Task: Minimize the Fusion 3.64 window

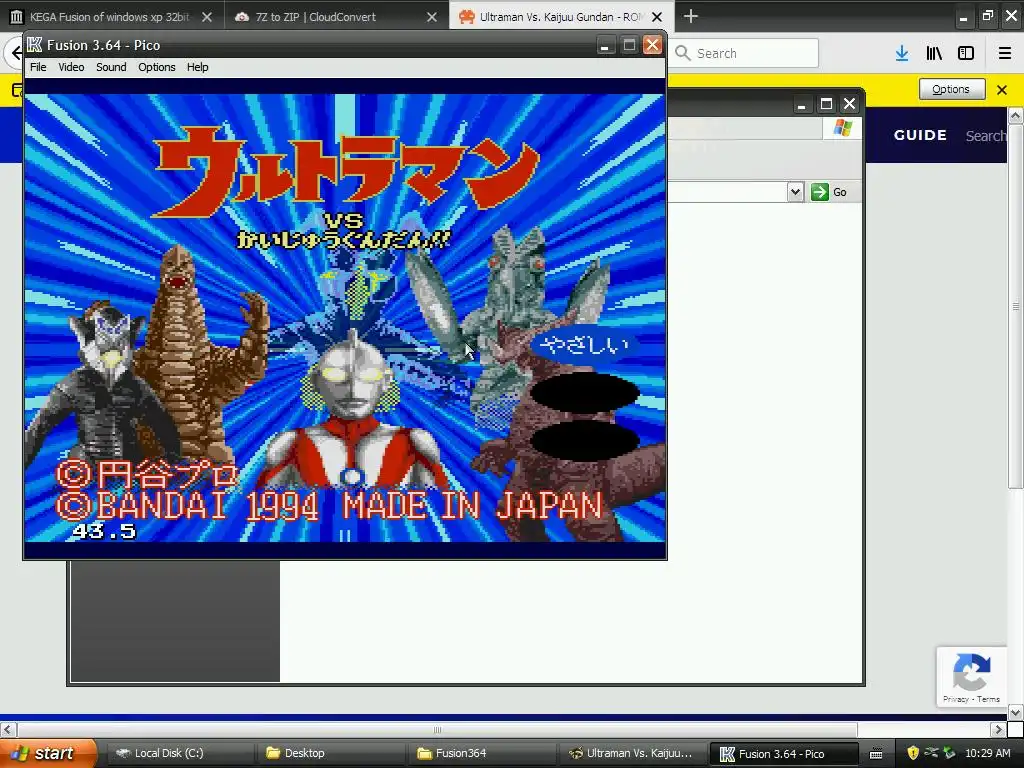Action: point(604,45)
